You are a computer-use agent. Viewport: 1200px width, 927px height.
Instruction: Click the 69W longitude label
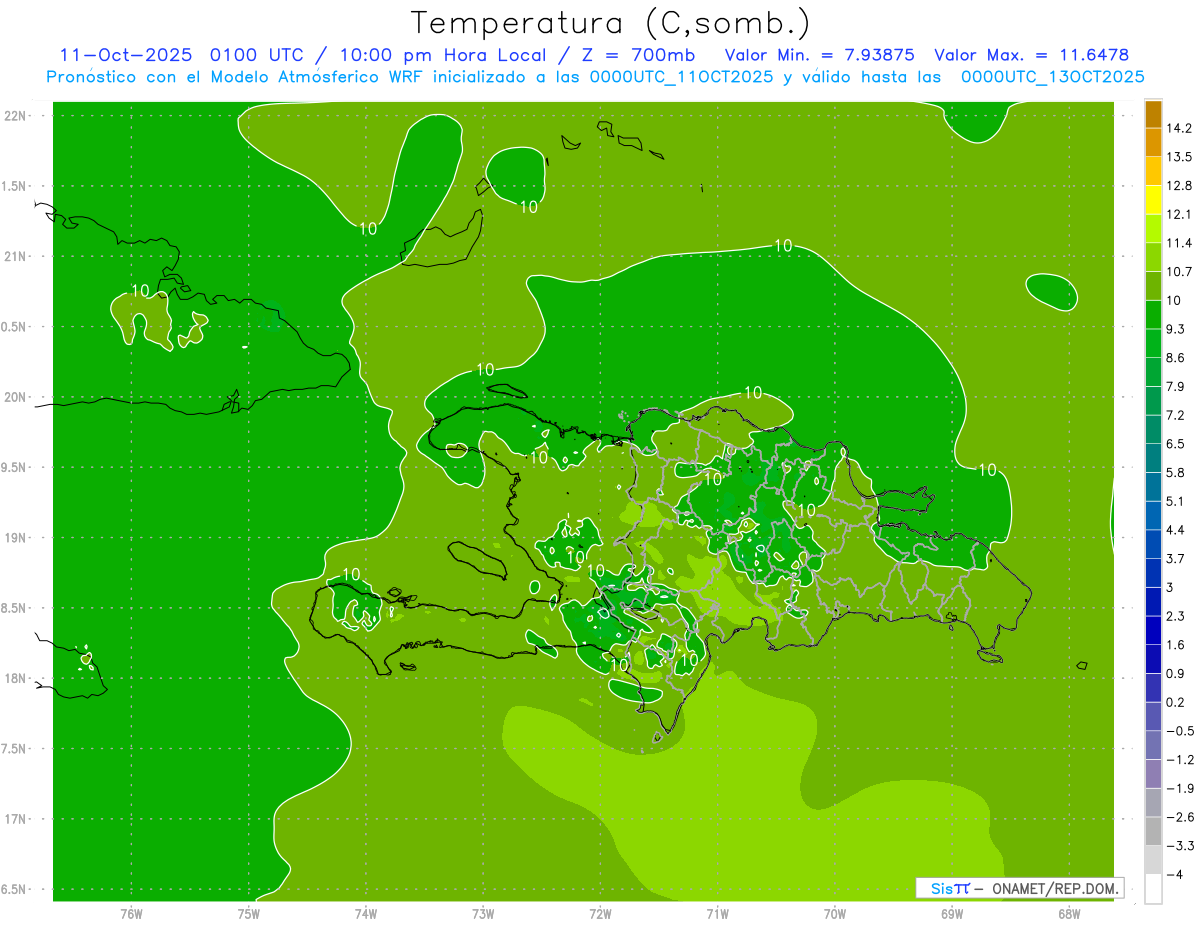pos(952,914)
